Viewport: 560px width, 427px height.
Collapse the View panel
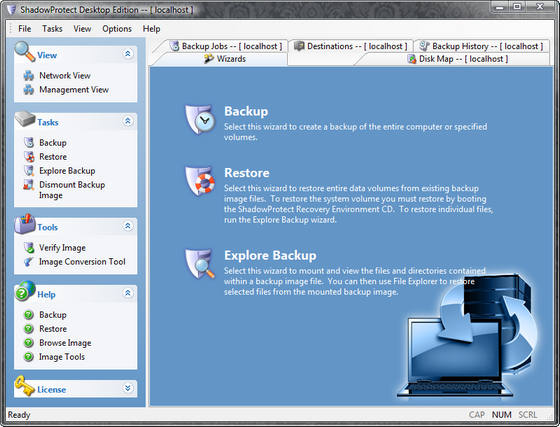(128, 54)
